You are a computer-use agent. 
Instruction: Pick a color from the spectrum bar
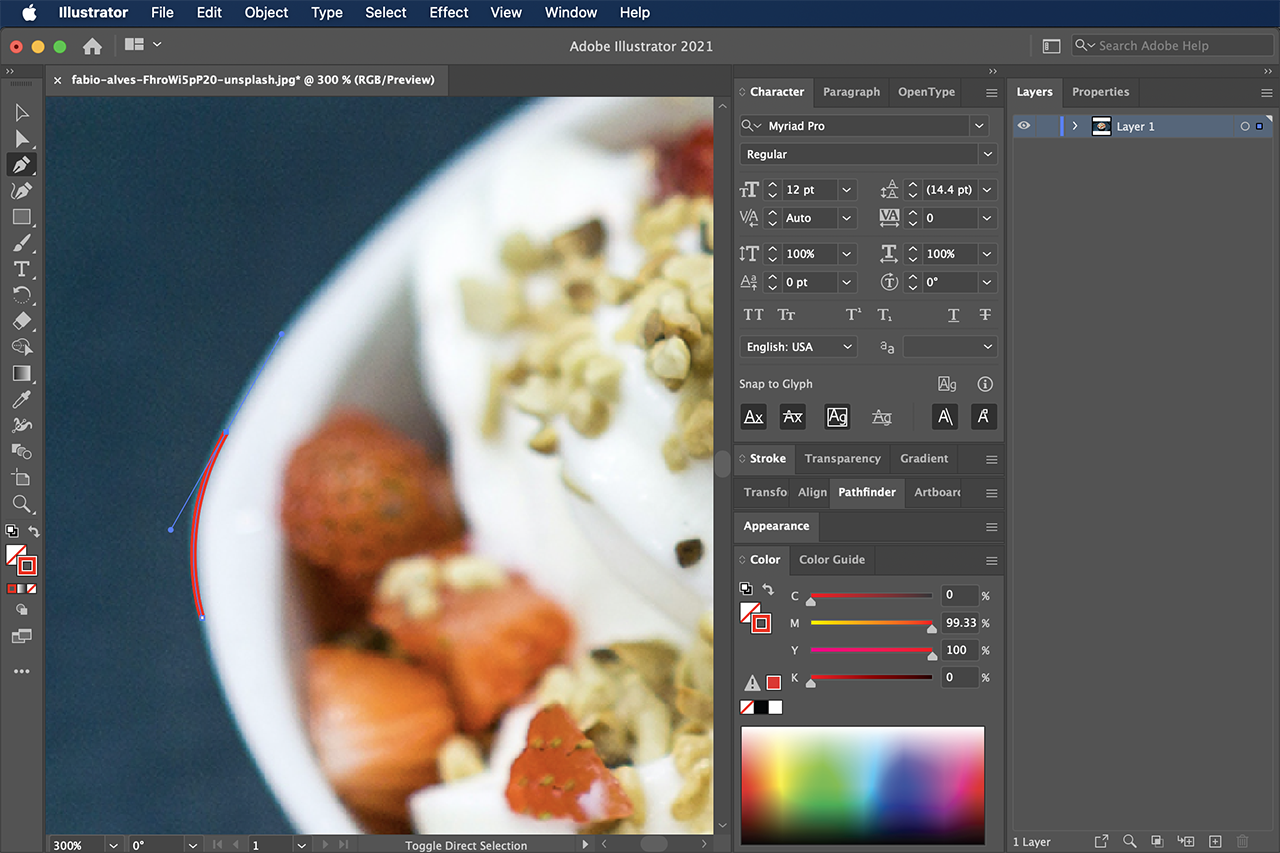pyautogui.click(x=862, y=786)
